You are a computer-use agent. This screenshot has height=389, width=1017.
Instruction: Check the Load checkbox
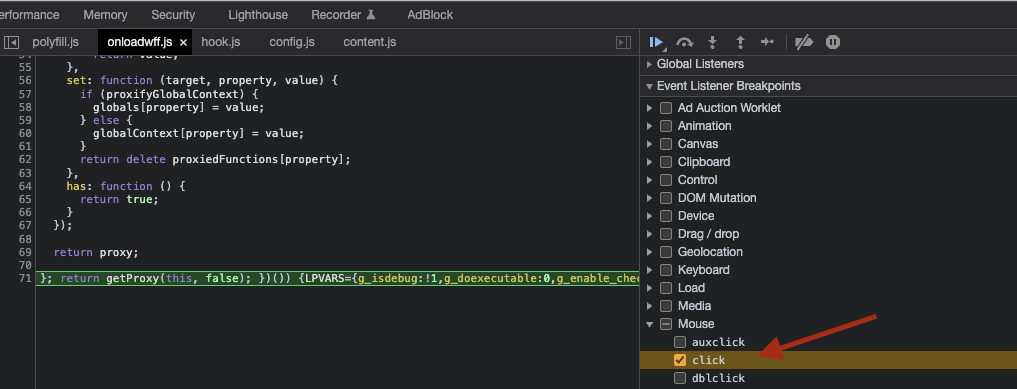coord(666,288)
